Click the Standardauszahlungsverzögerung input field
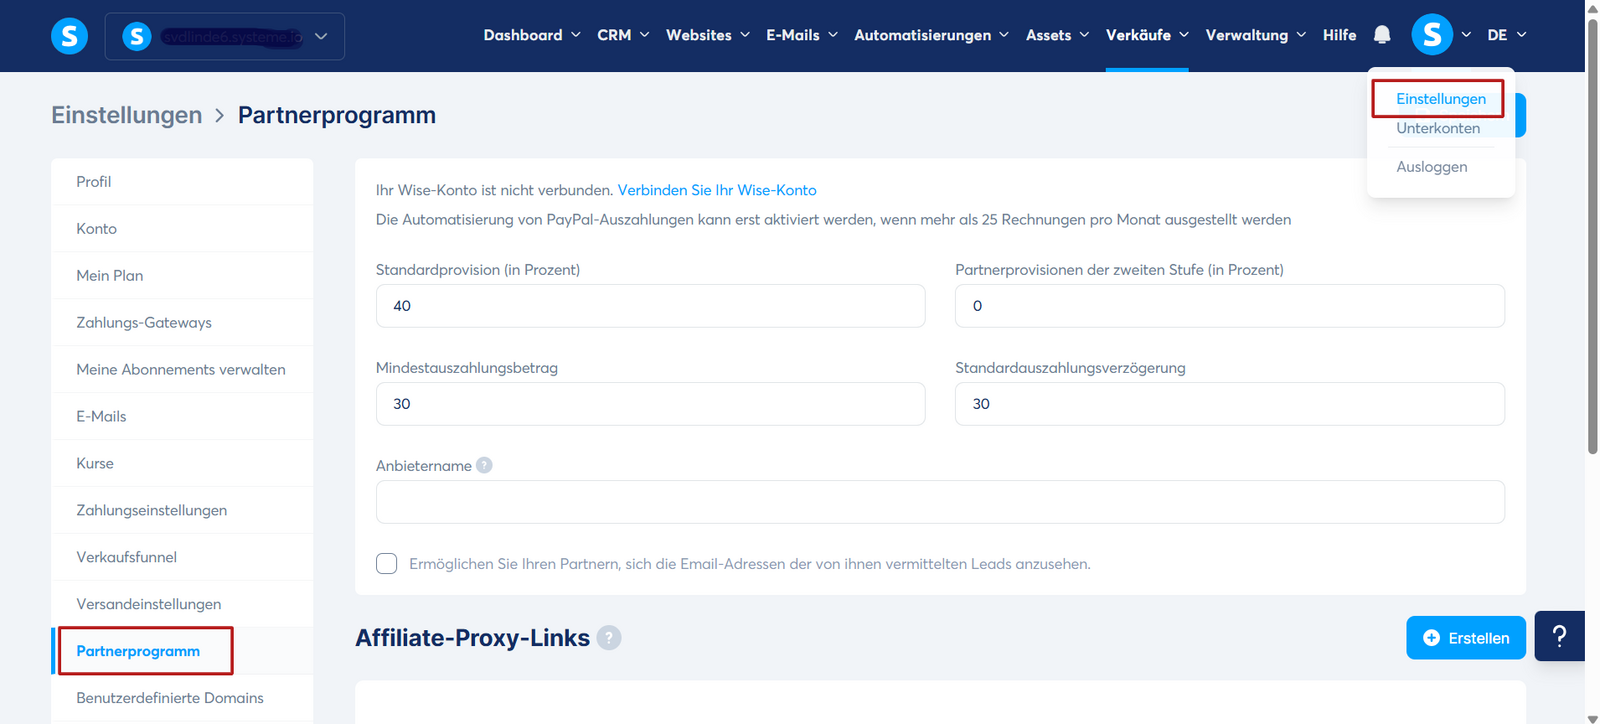The image size is (1600, 724). [1229, 404]
